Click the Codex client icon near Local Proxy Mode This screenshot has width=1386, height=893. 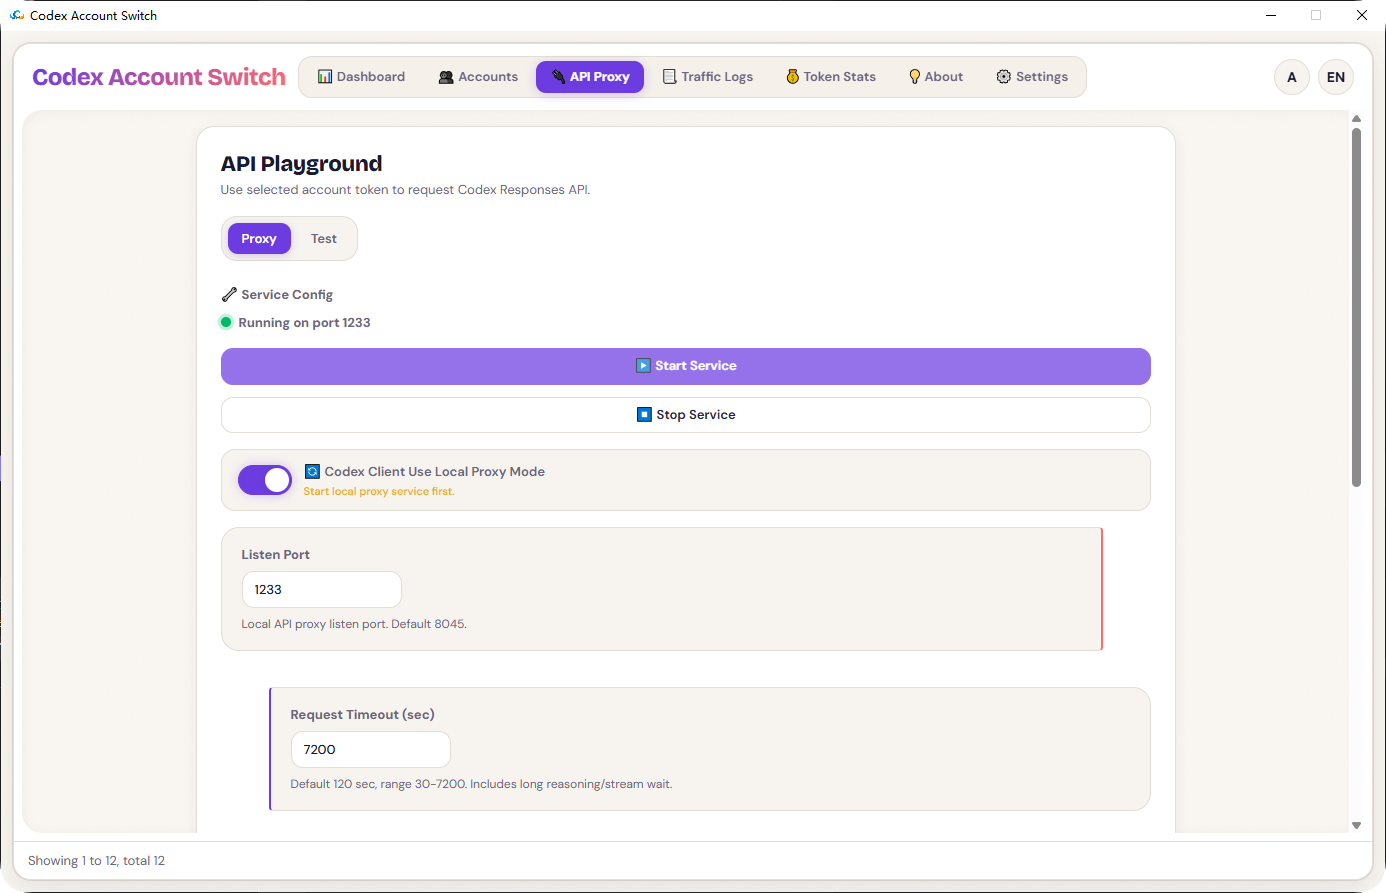click(312, 471)
